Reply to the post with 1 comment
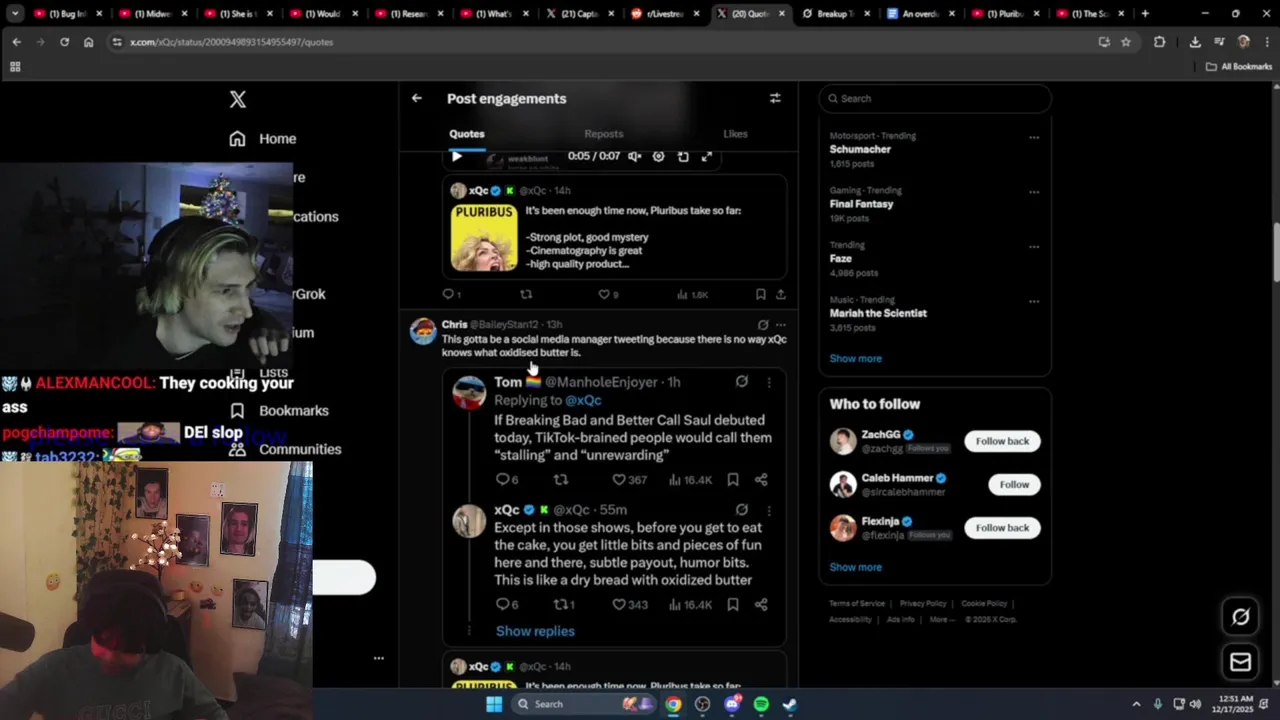This screenshot has width=1280, height=720. (x=452, y=294)
